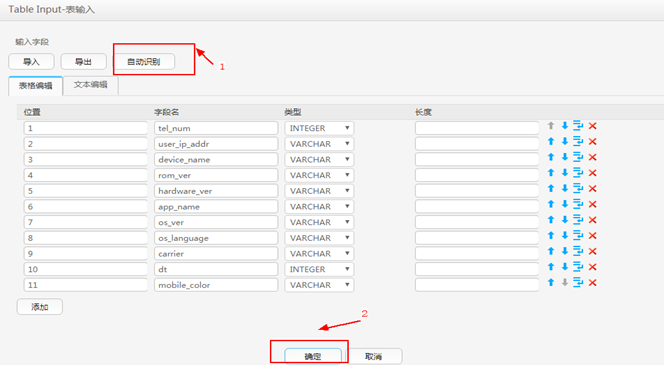Move the user_ip_addr row up

coord(551,141)
